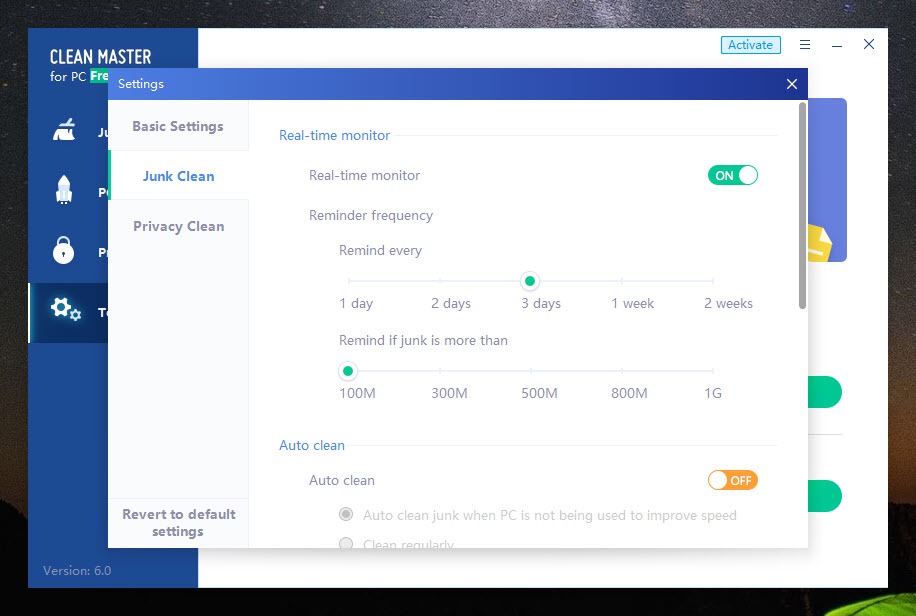916x616 pixels.
Task: Close the Settings dialog with X
Action: 791,84
